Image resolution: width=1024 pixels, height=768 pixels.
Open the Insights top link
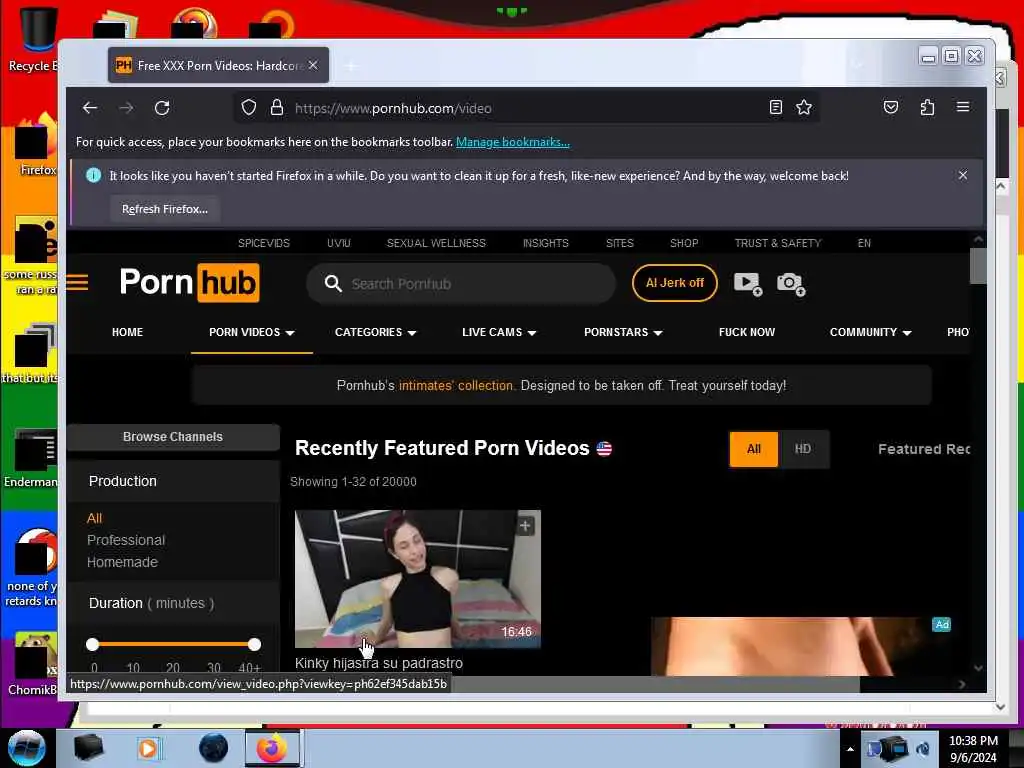click(x=545, y=243)
